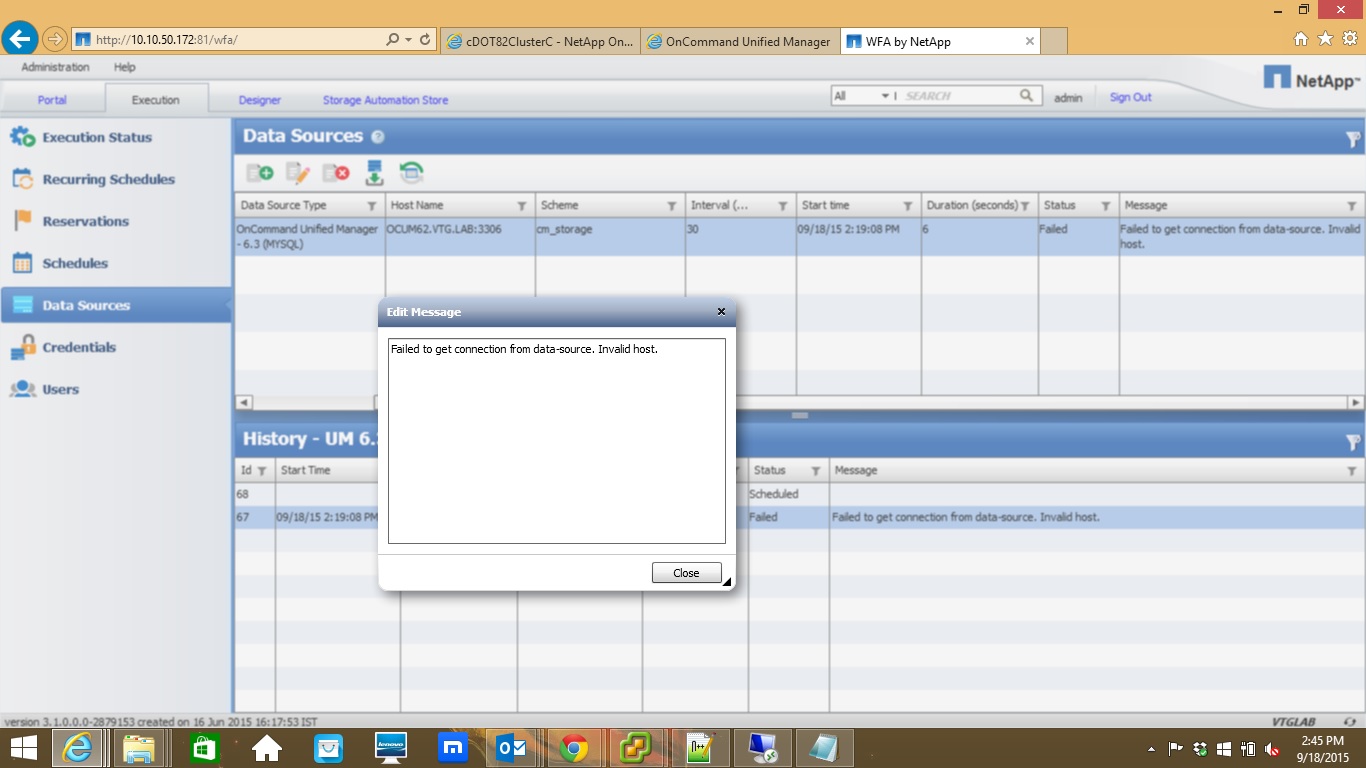Reset the data source scheme
Viewport: 1366px width, 768px height.
click(411, 172)
